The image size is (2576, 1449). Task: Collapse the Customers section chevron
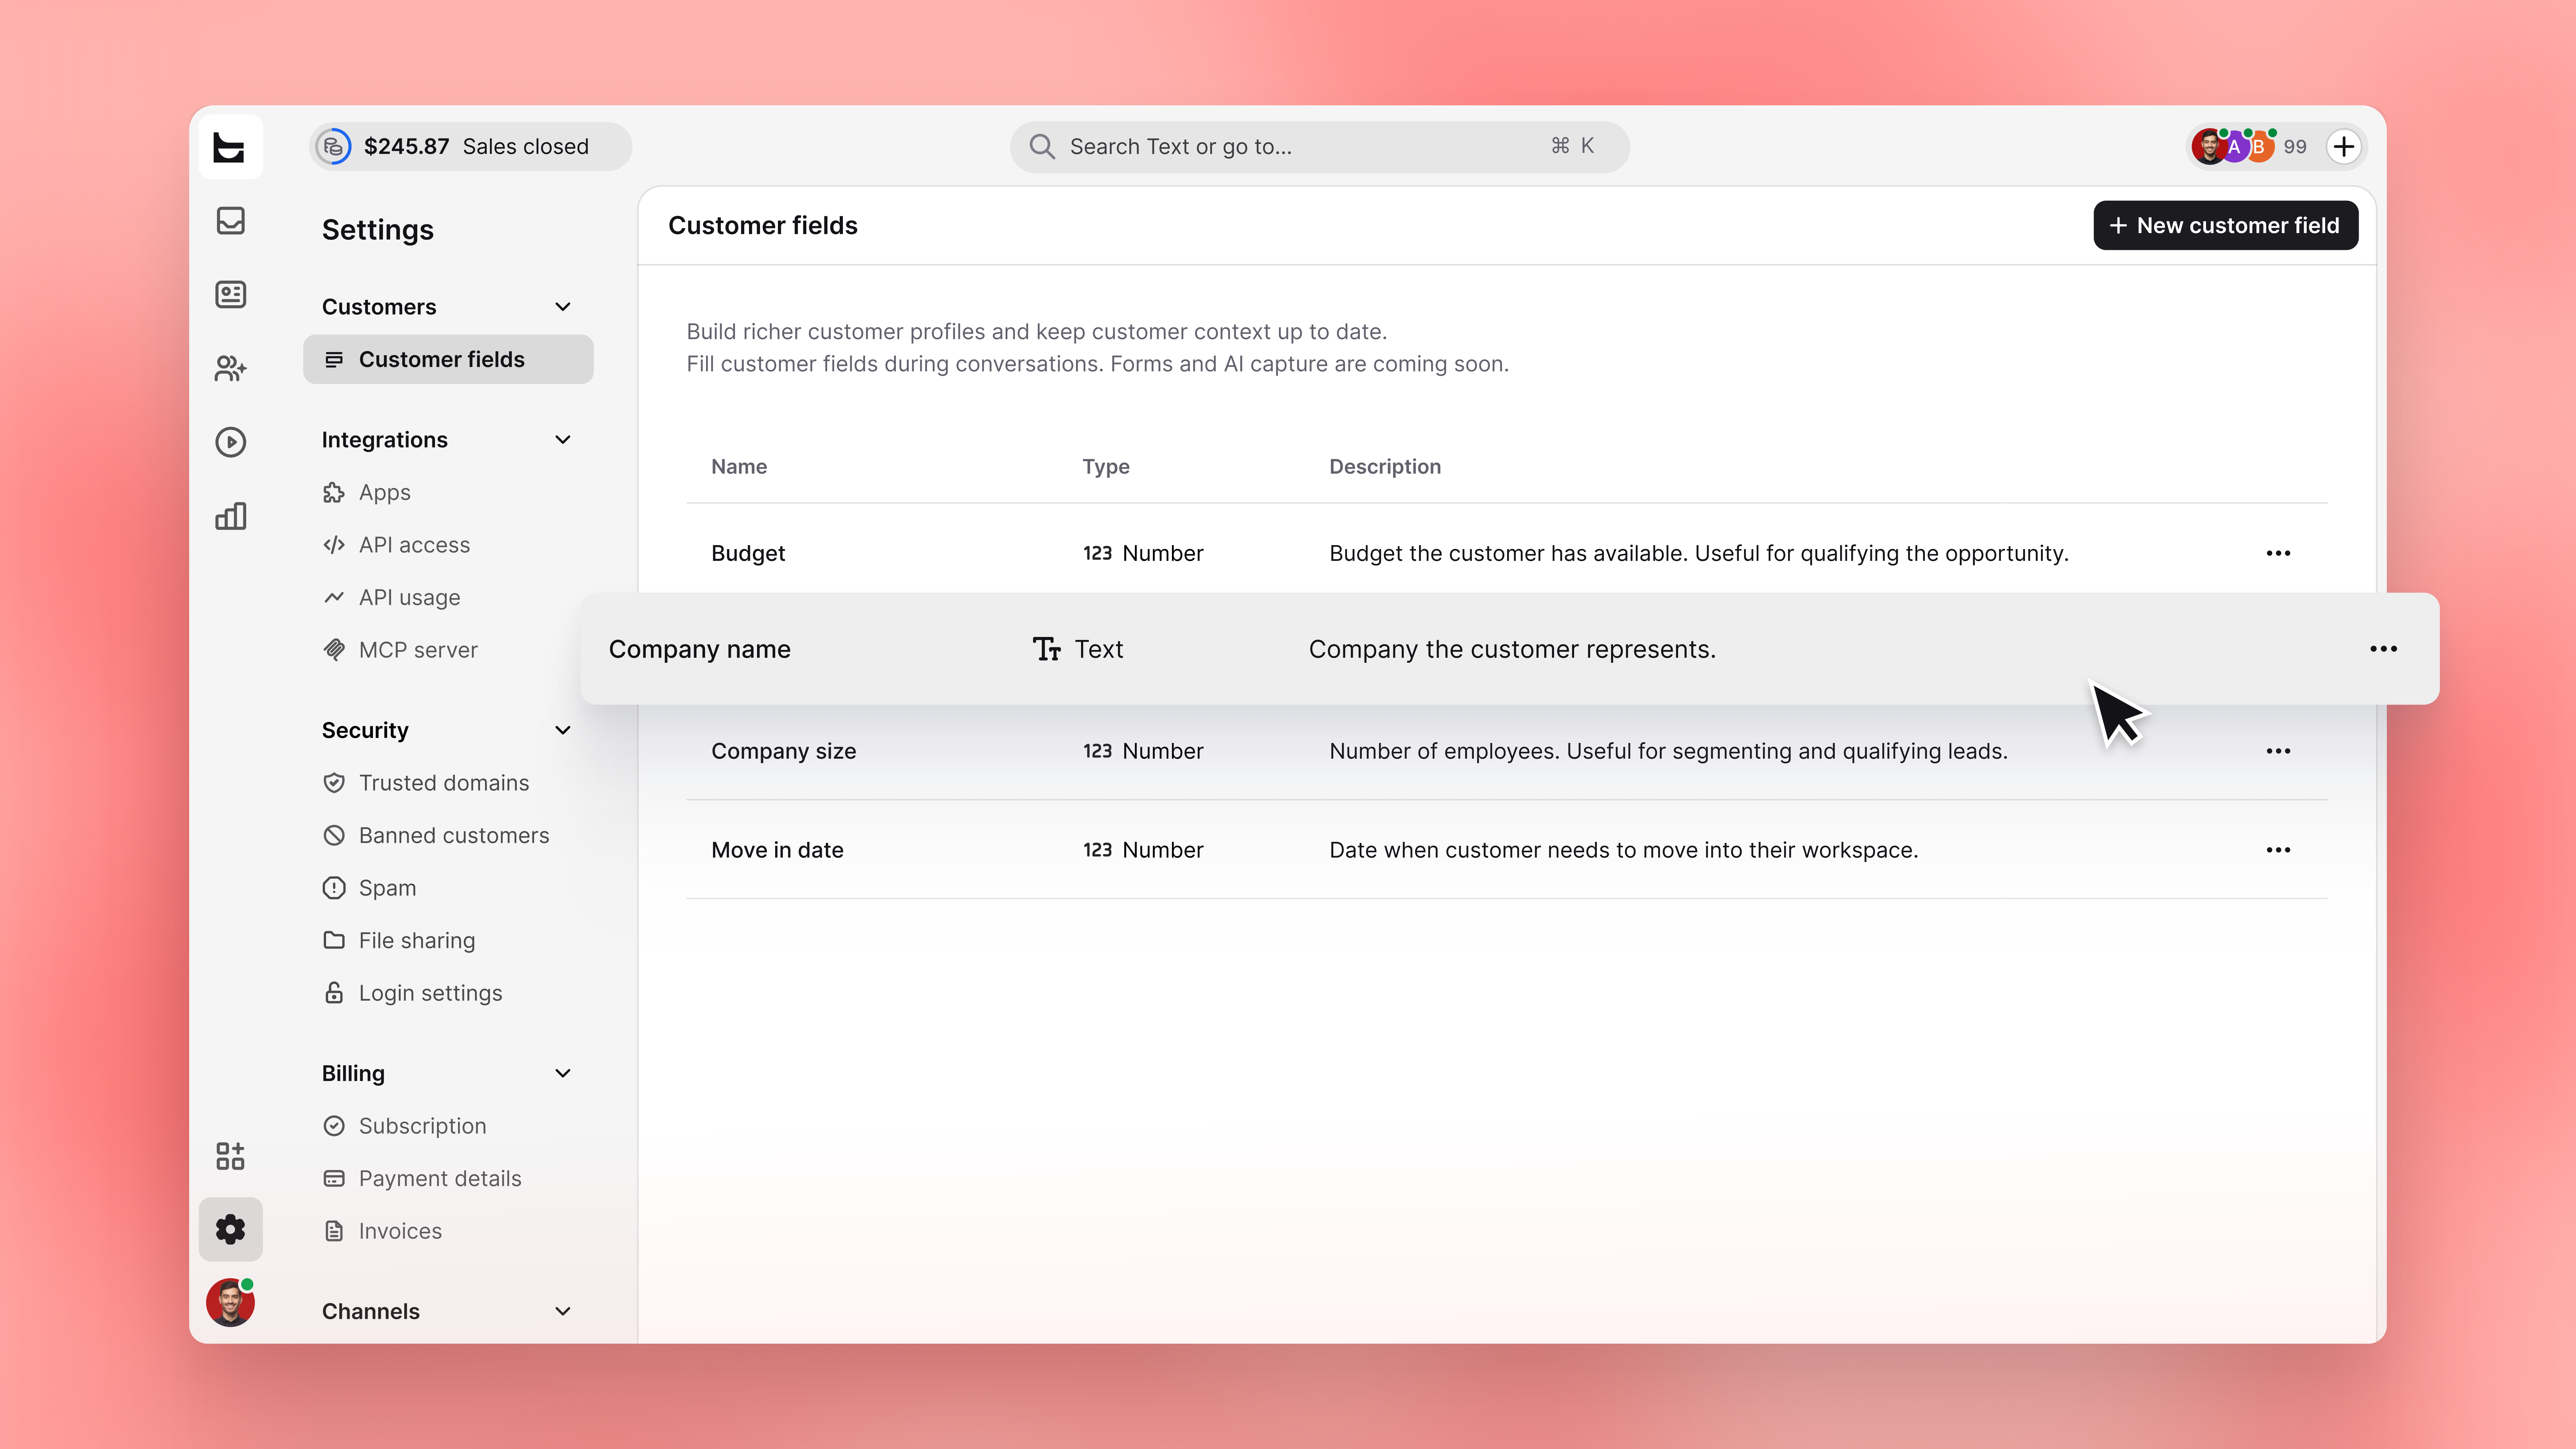pos(563,307)
